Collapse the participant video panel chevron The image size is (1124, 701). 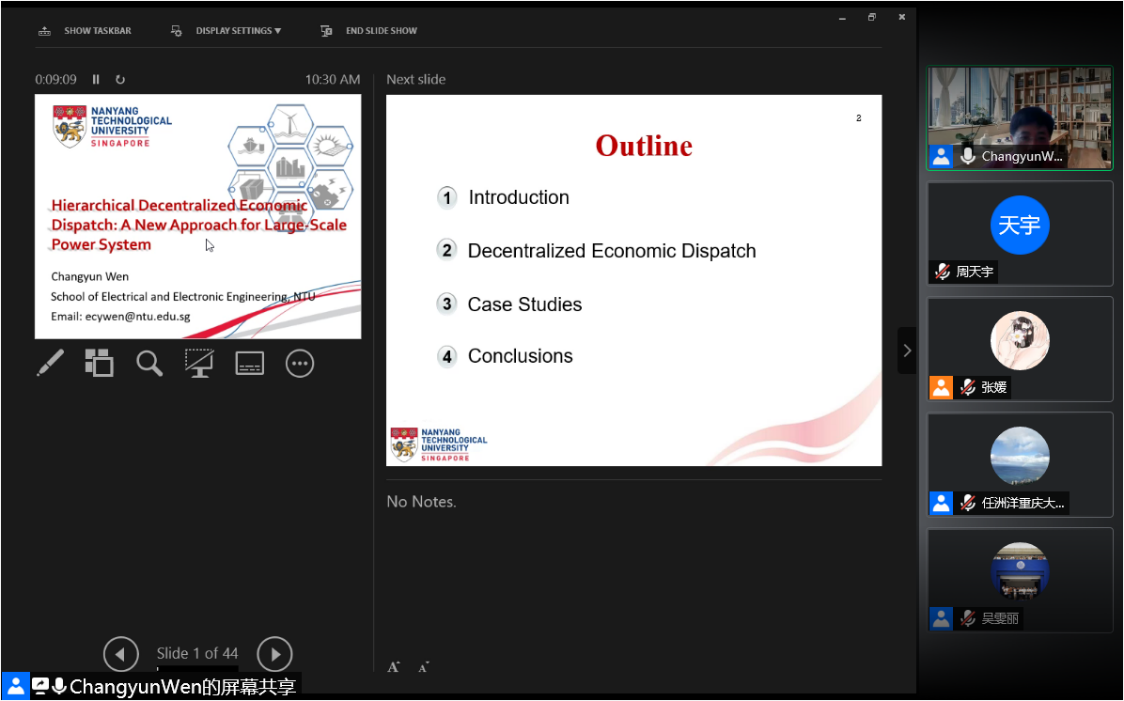[x=907, y=350]
